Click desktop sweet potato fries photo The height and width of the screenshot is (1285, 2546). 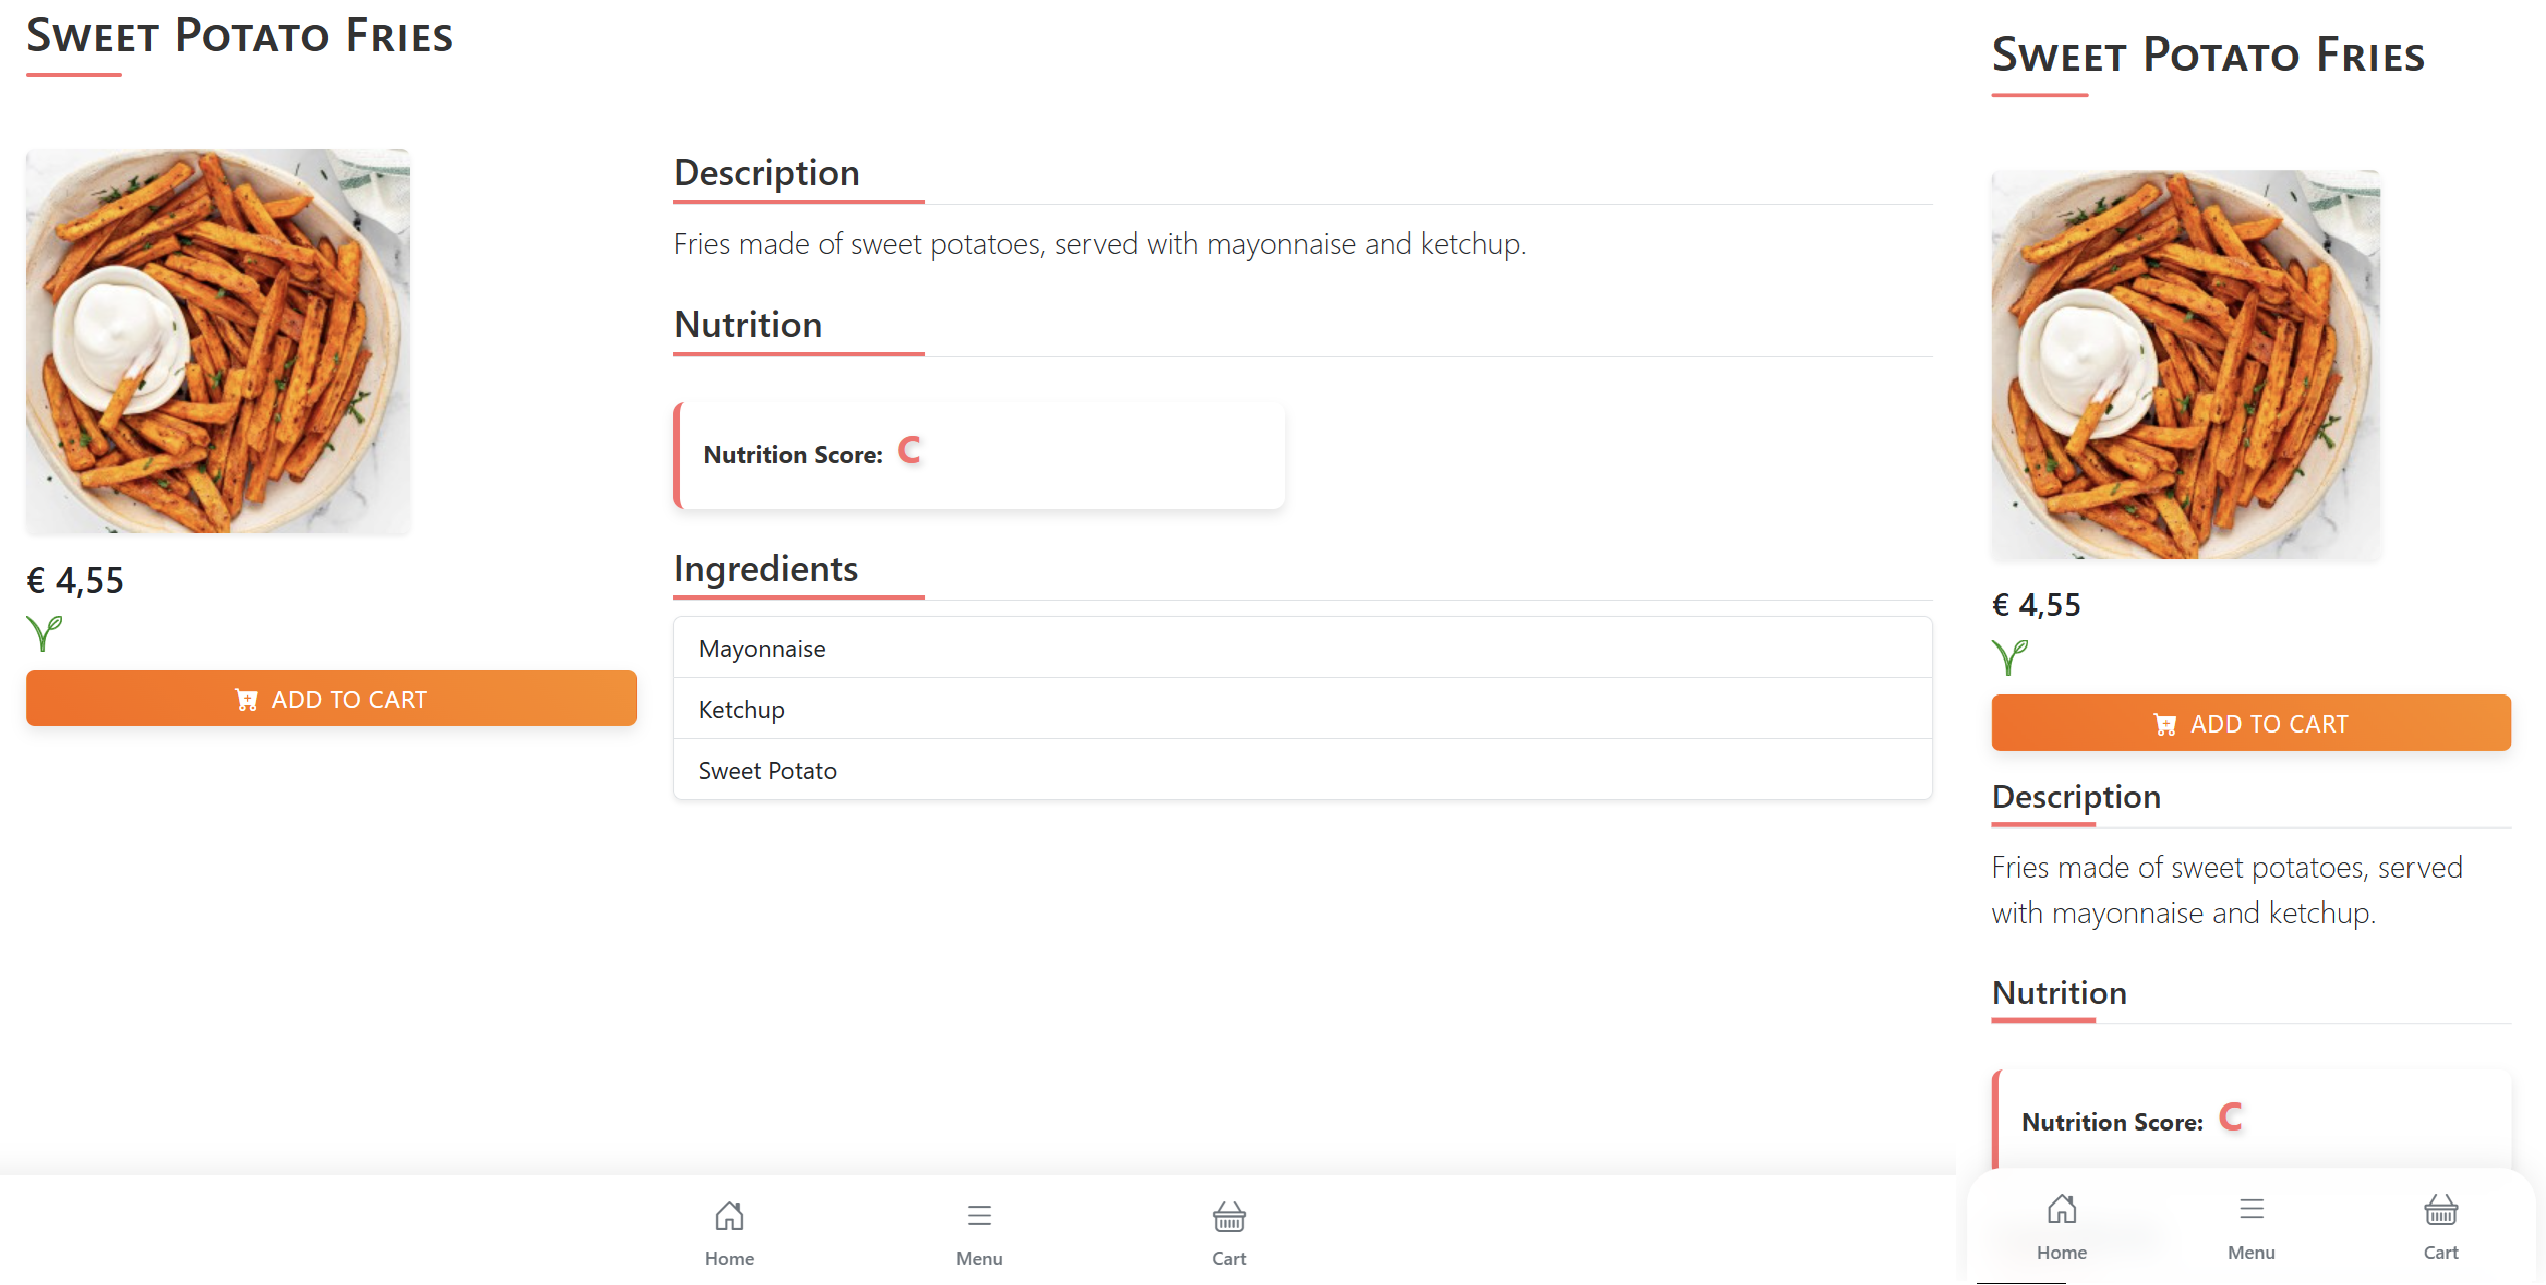pos(218,341)
